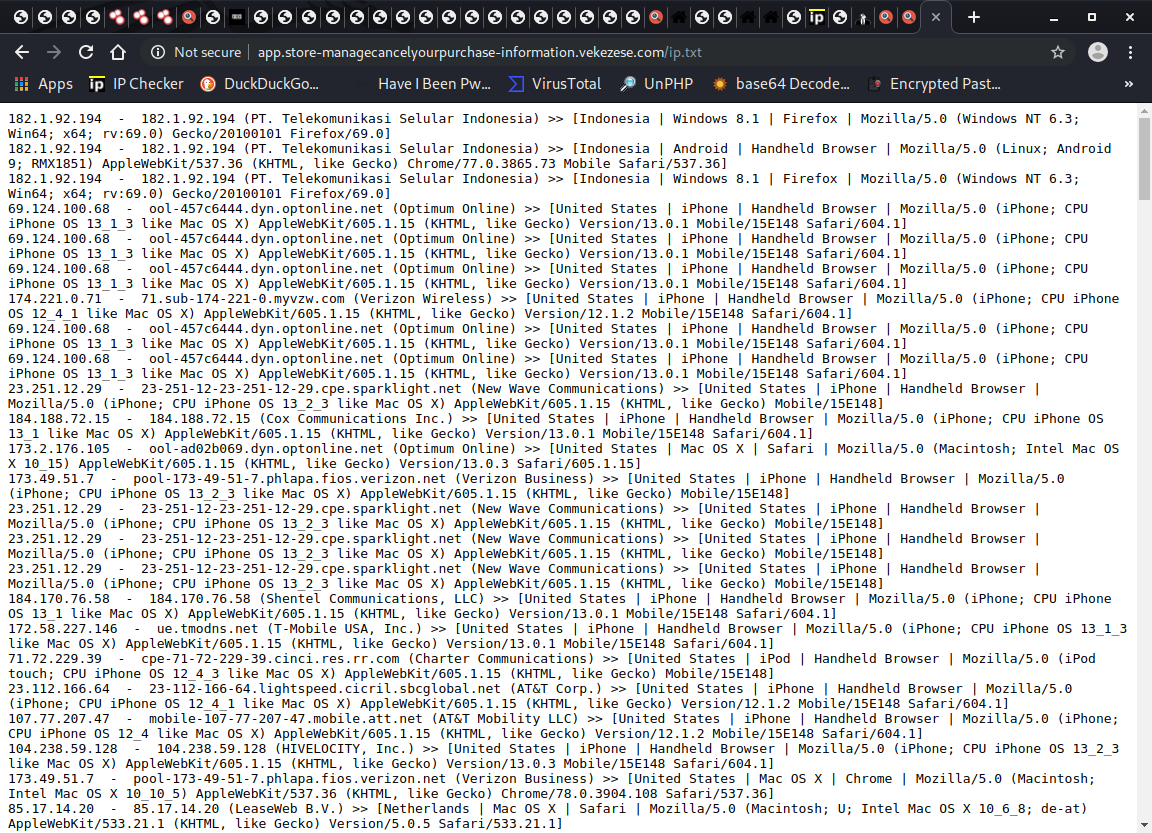Open the UnPHP bookmark
Image resolution: width=1152 pixels, height=833 pixels.
coord(656,84)
